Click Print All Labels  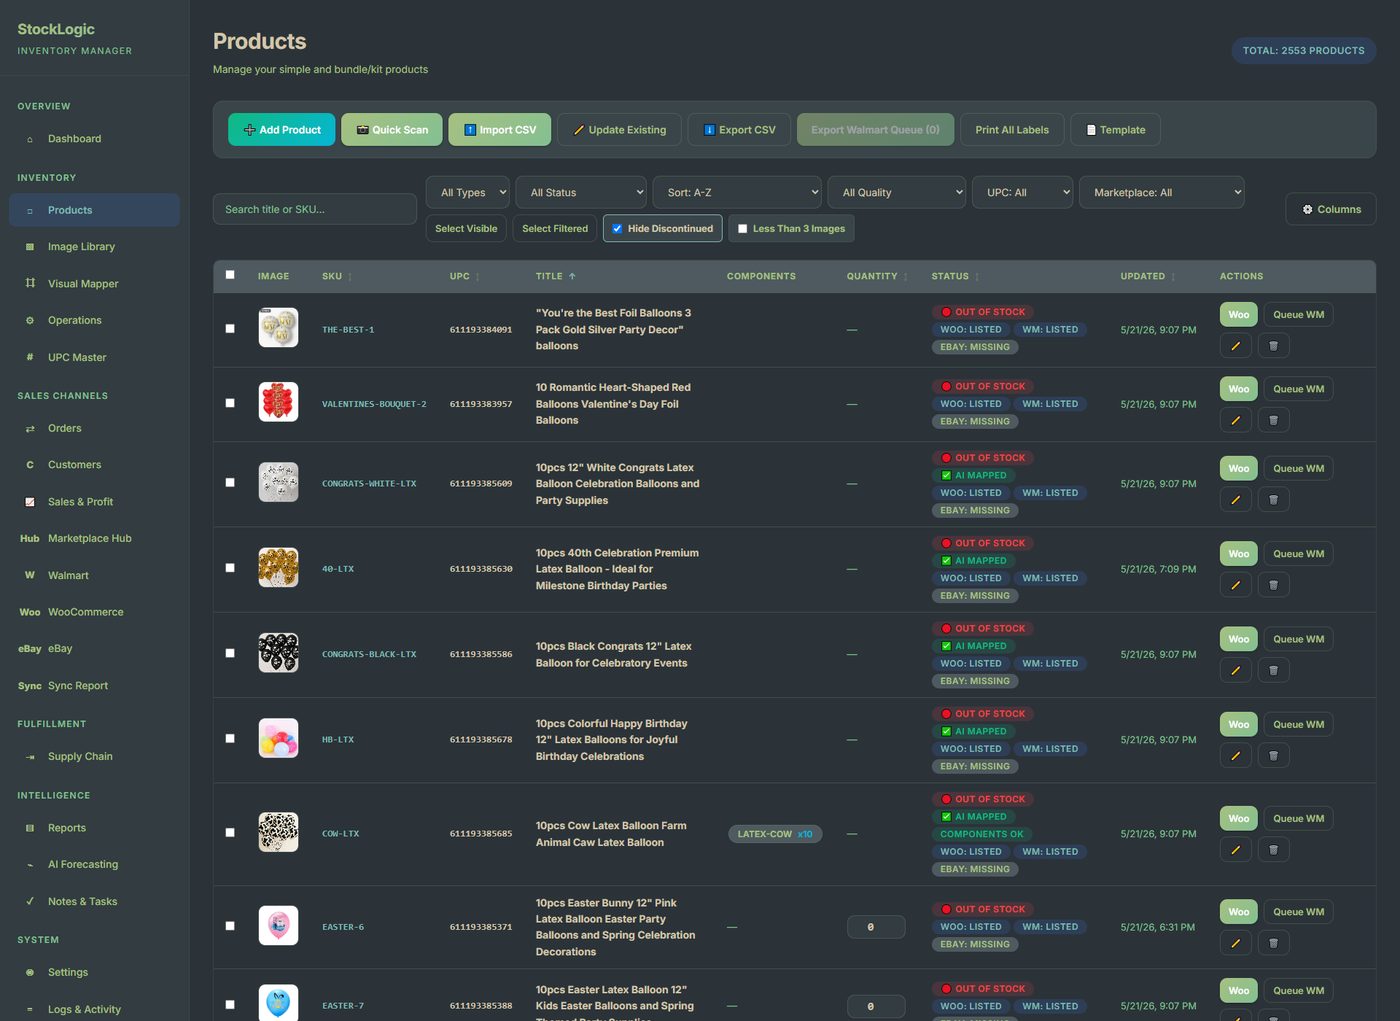click(1012, 130)
